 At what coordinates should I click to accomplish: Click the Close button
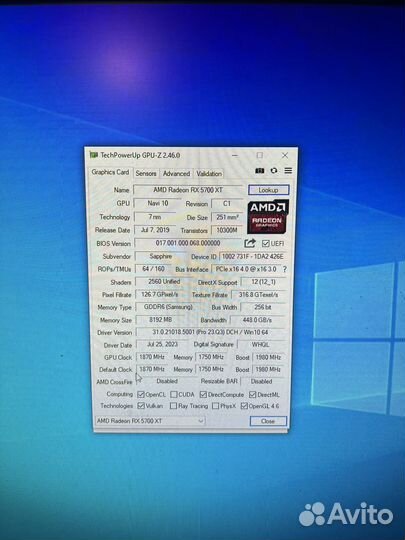tap(268, 421)
